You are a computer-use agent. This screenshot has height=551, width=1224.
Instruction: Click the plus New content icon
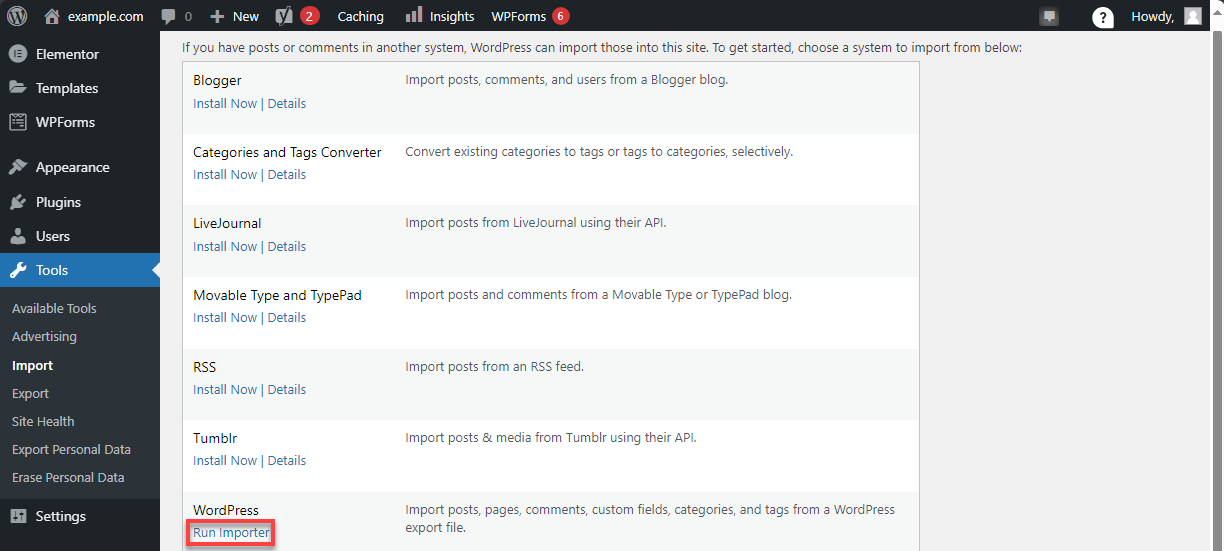tap(217, 16)
